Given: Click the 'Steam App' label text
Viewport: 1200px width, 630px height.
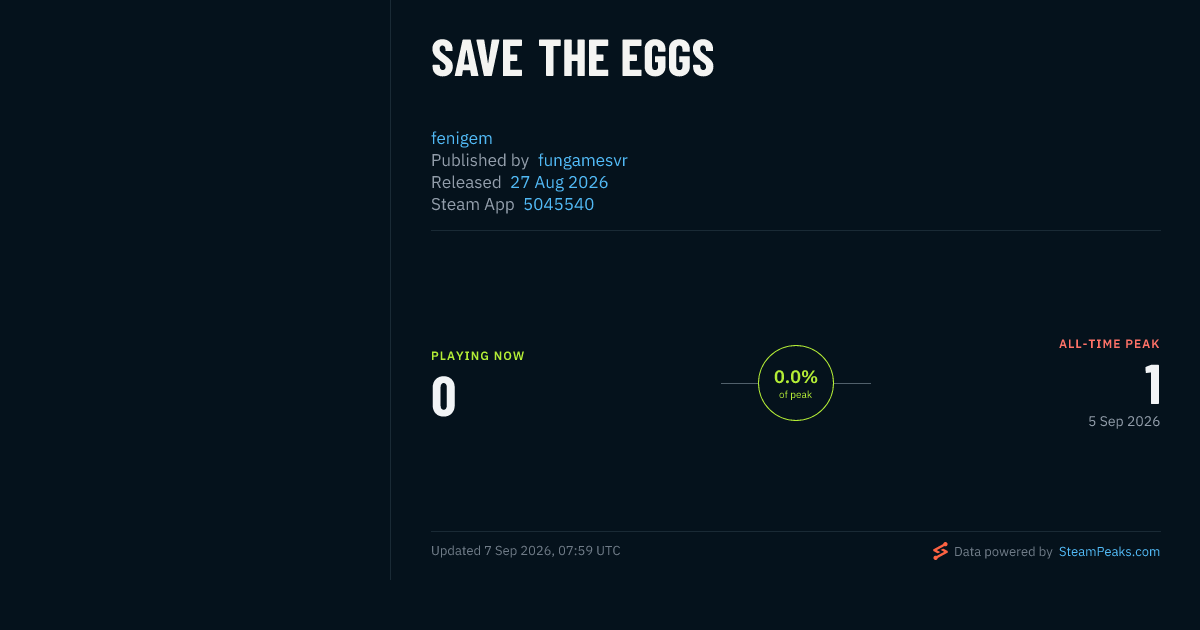Looking at the screenshot, I should pos(473,204).
